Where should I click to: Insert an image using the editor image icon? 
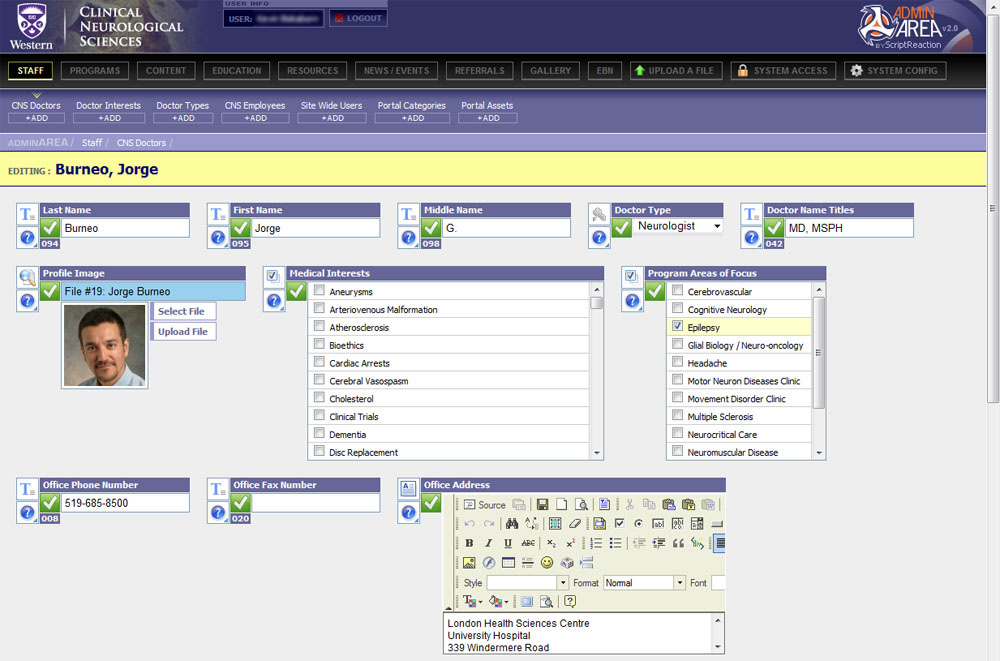[469, 563]
